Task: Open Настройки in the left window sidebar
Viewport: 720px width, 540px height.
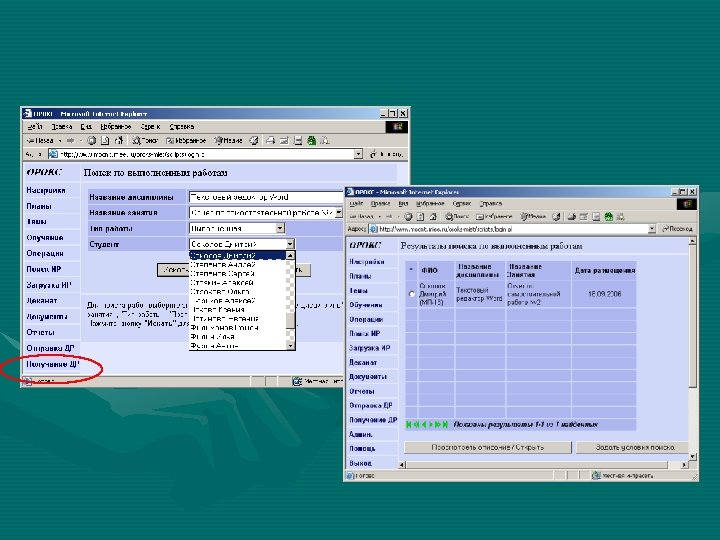Action: [x=46, y=190]
